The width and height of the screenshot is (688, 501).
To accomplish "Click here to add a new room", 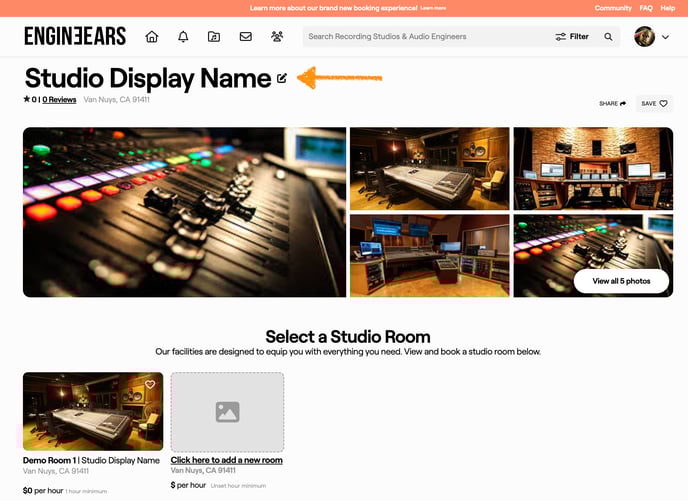I will click(x=226, y=460).
